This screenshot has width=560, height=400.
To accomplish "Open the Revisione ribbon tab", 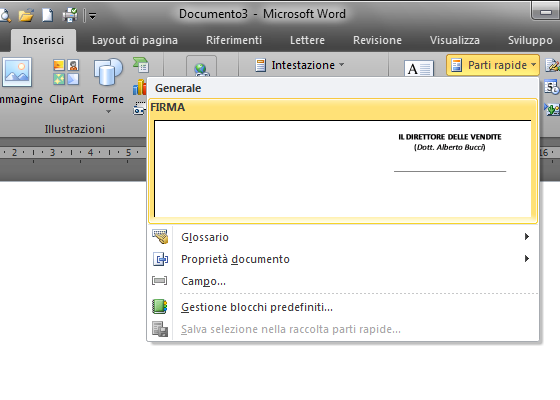I will (377, 40).
